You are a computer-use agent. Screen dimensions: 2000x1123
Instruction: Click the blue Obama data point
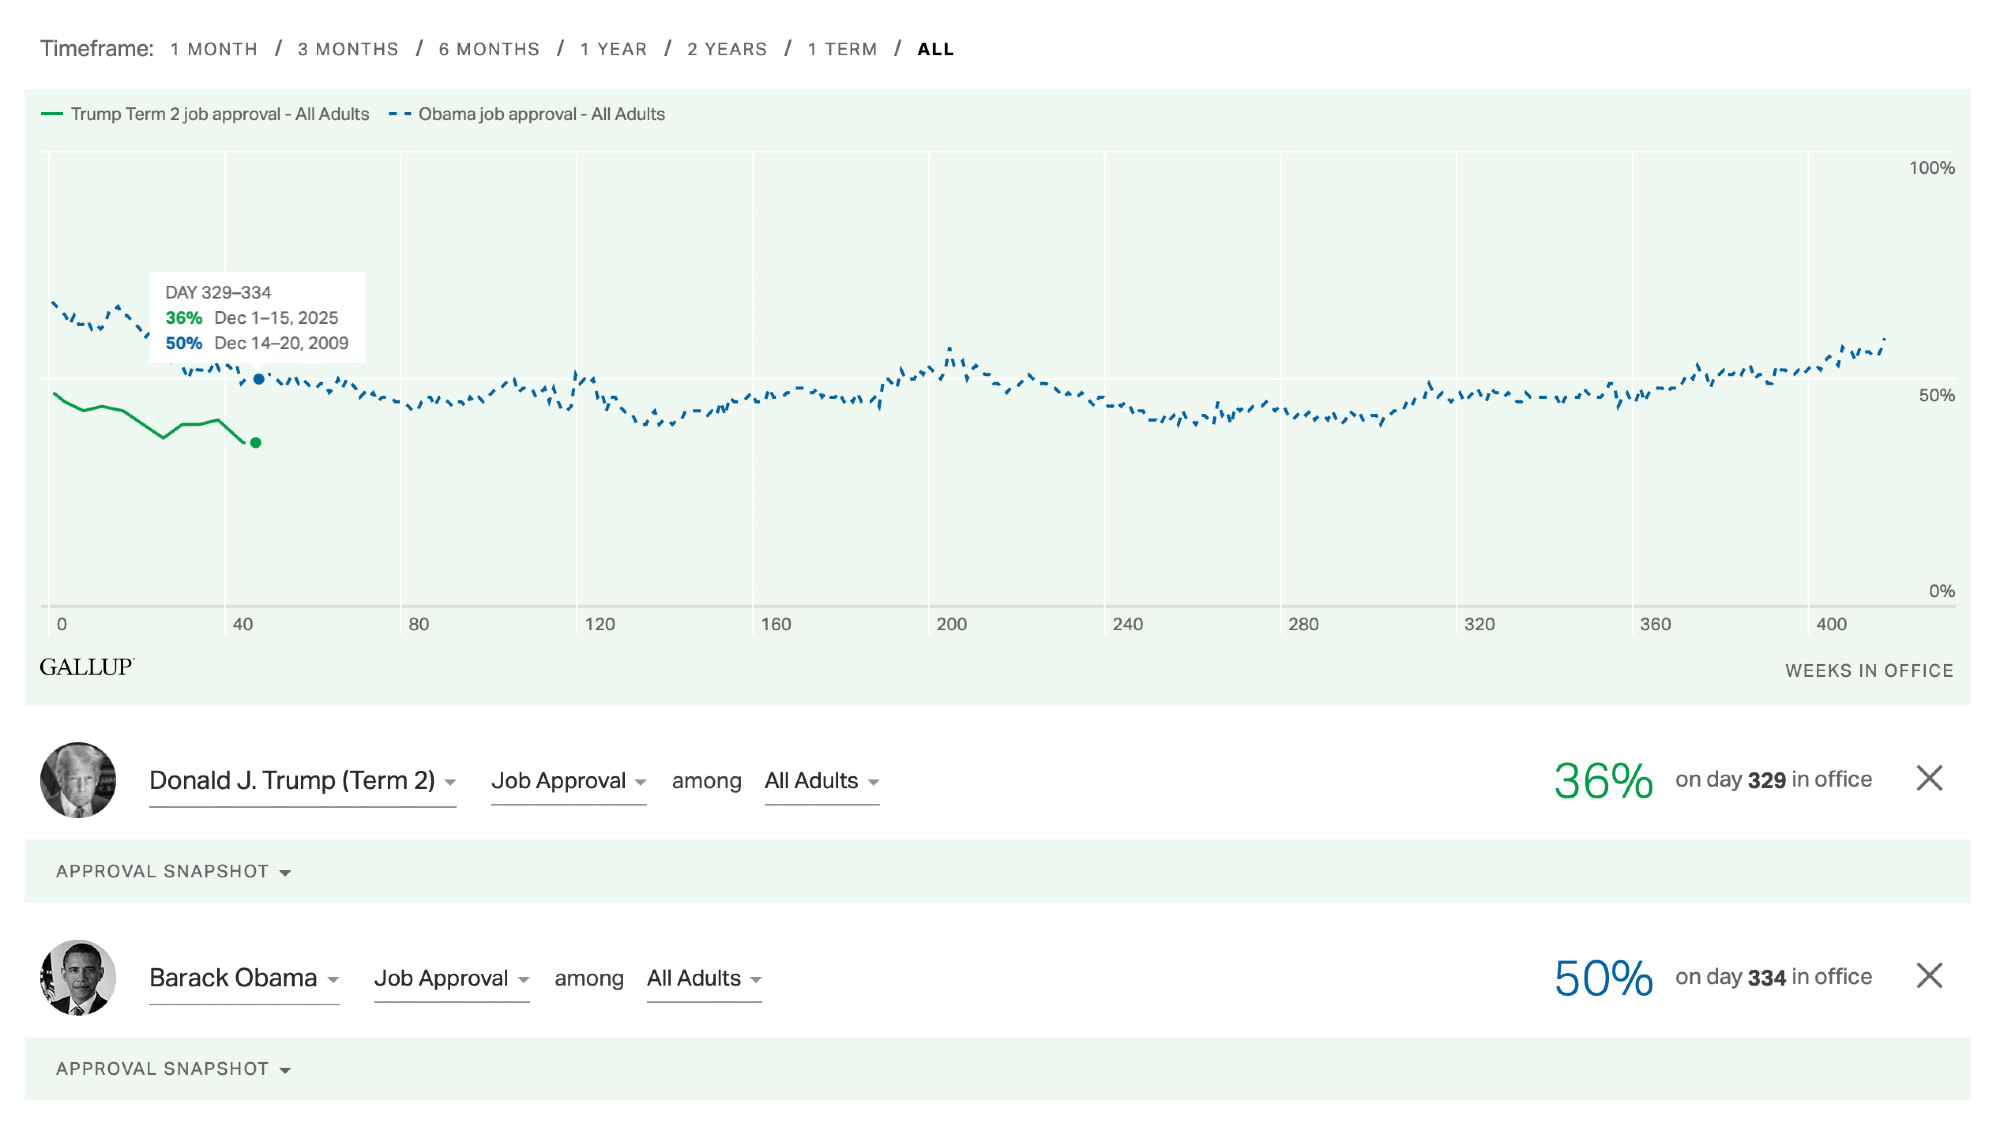(x=259, y=379)
